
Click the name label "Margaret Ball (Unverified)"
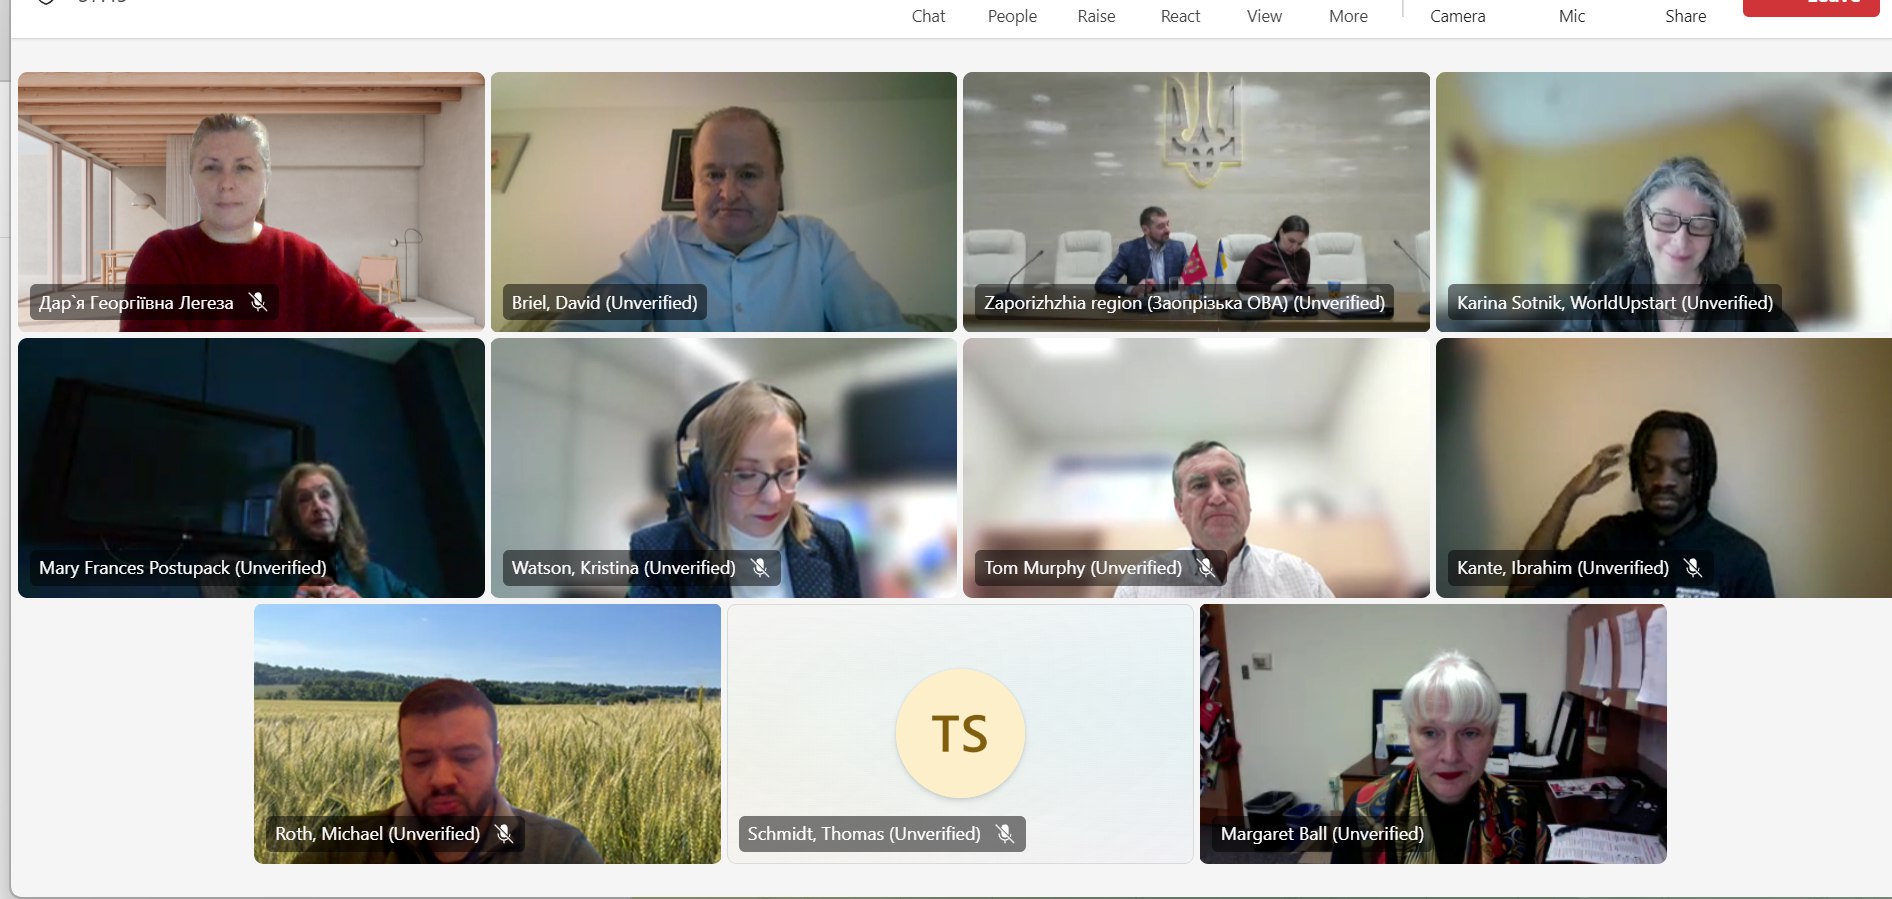click(x=1322, y=834)
